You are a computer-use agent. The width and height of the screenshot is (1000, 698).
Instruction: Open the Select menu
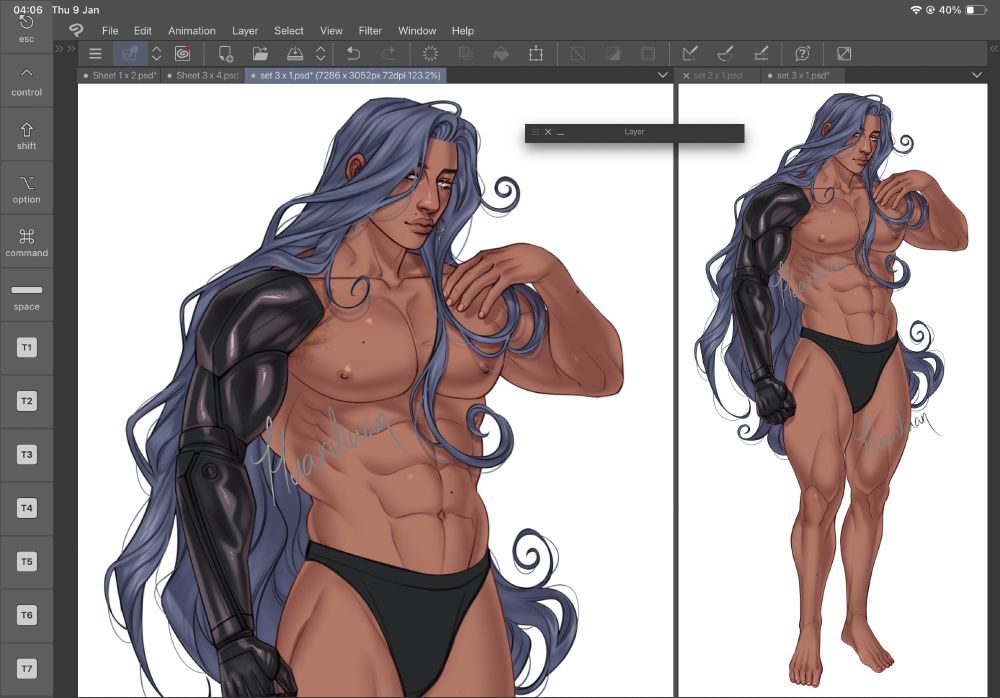[x=288, y=31]
